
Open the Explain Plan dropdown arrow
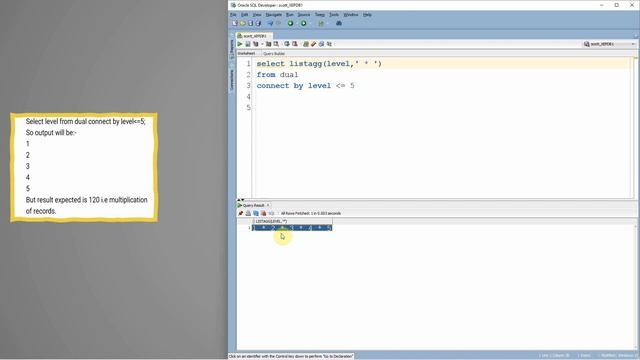point(262,44)
